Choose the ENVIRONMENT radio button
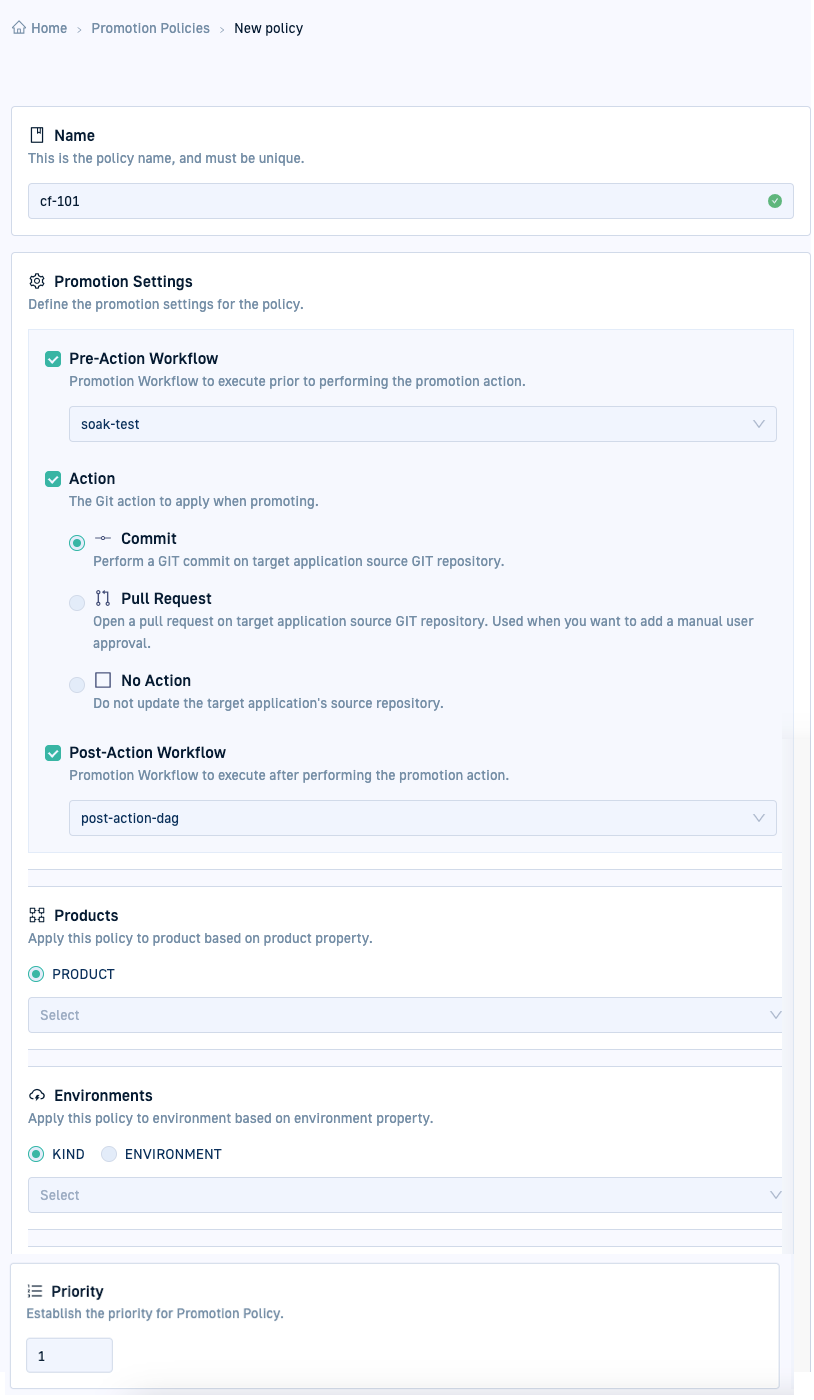 tap(109, 1154)
